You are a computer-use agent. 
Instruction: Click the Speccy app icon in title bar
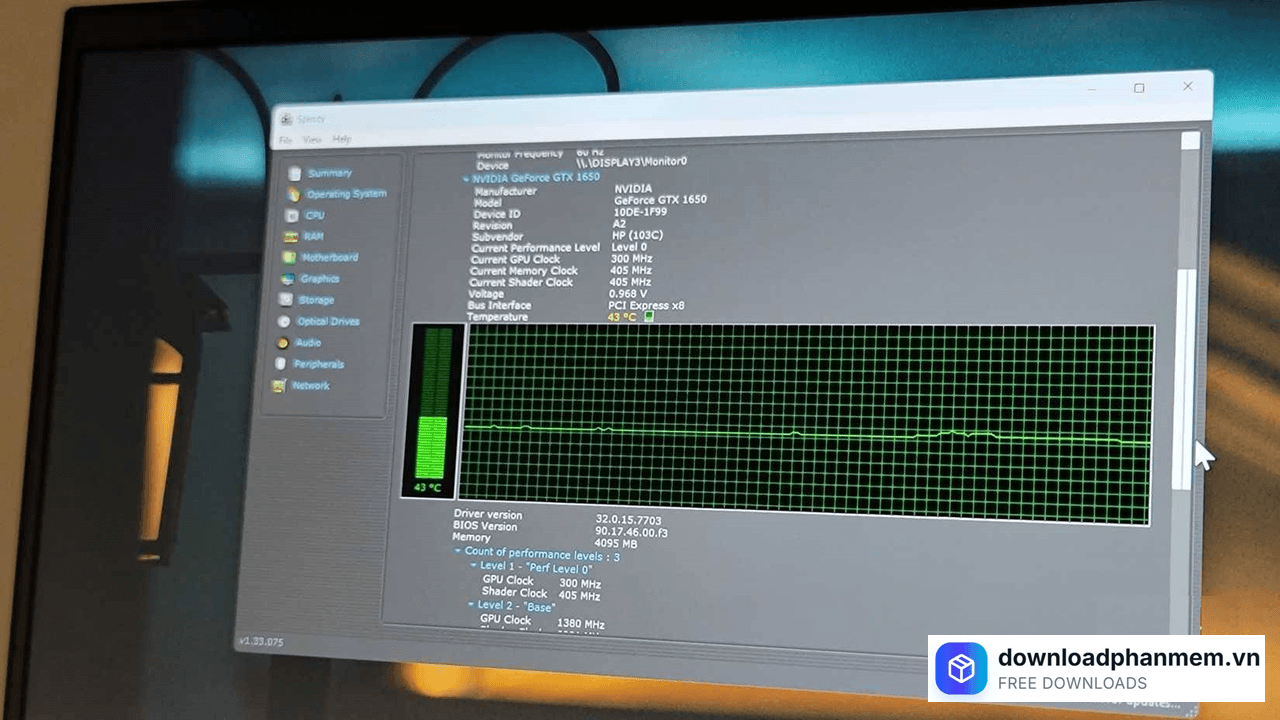(286, 118)
